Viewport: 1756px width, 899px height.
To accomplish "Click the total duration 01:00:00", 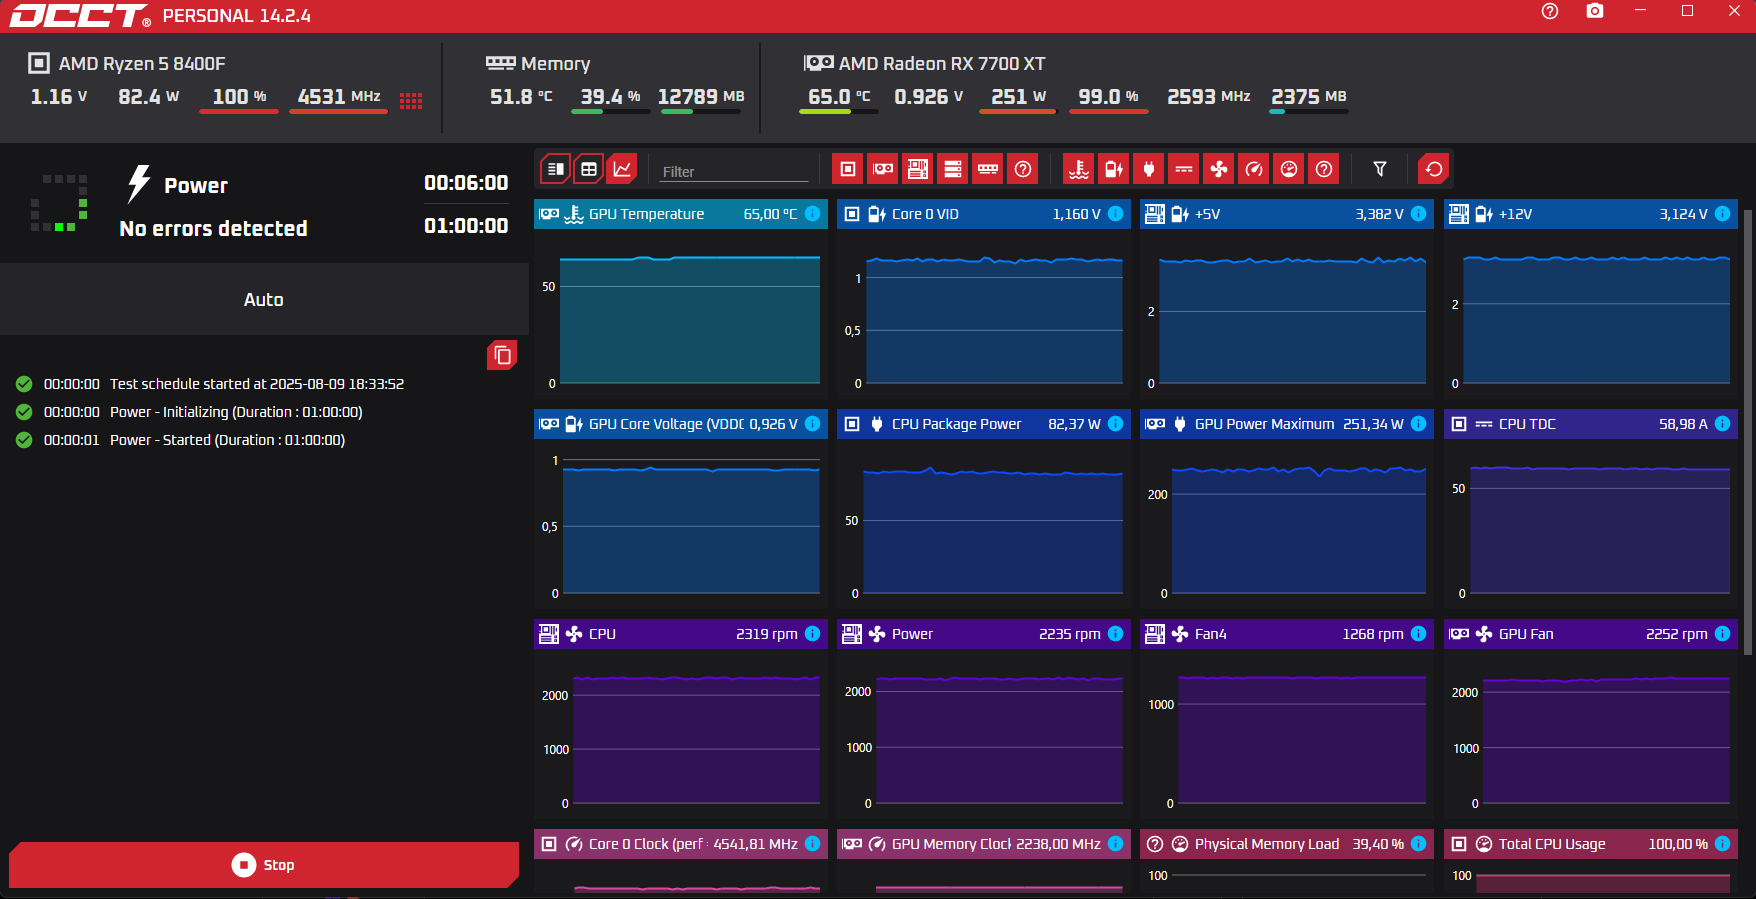I will (x=466, y=226).
